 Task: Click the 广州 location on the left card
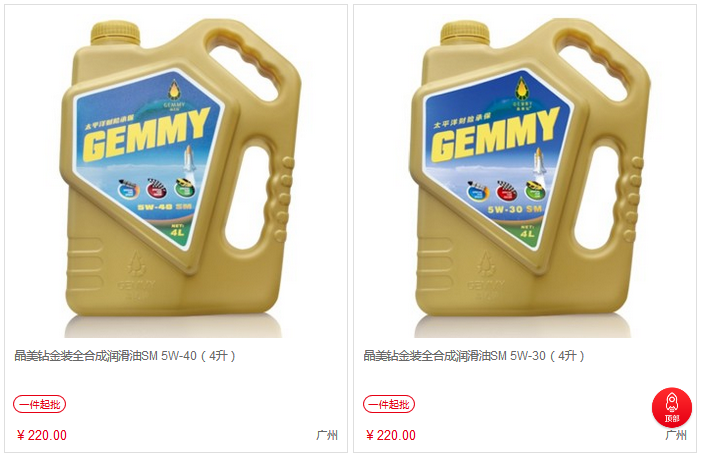(327, 435)
